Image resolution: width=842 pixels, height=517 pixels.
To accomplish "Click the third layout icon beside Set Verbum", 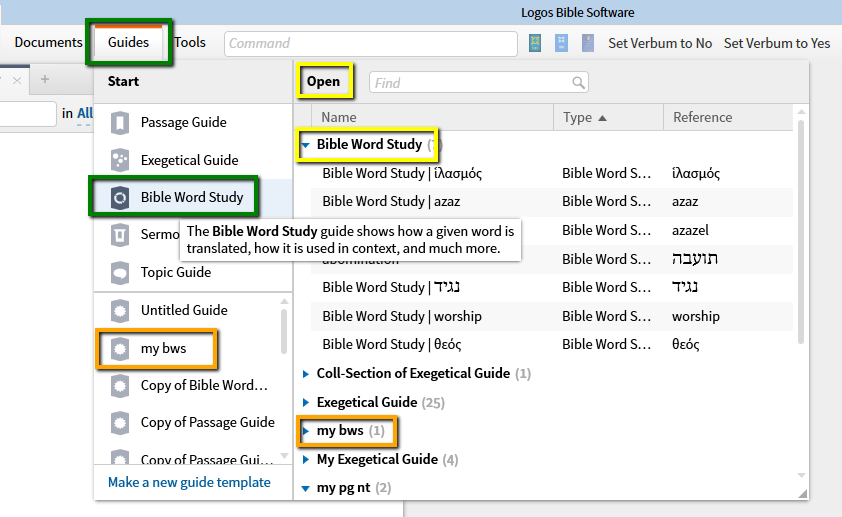I will [x=588, y=43].
